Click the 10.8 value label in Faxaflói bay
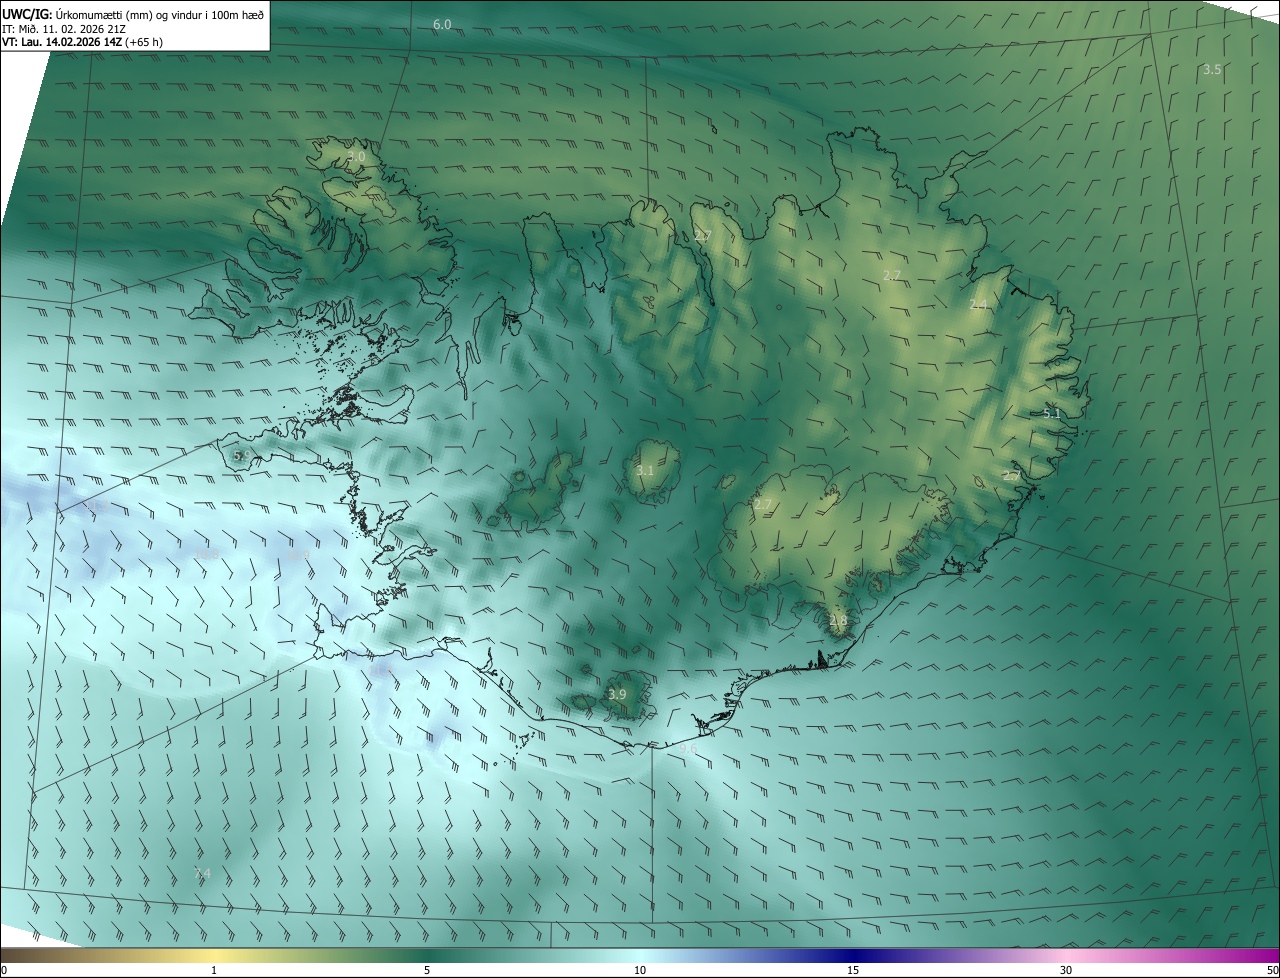The width and height of the screenshot is (1280, 978). coord(206,554)
